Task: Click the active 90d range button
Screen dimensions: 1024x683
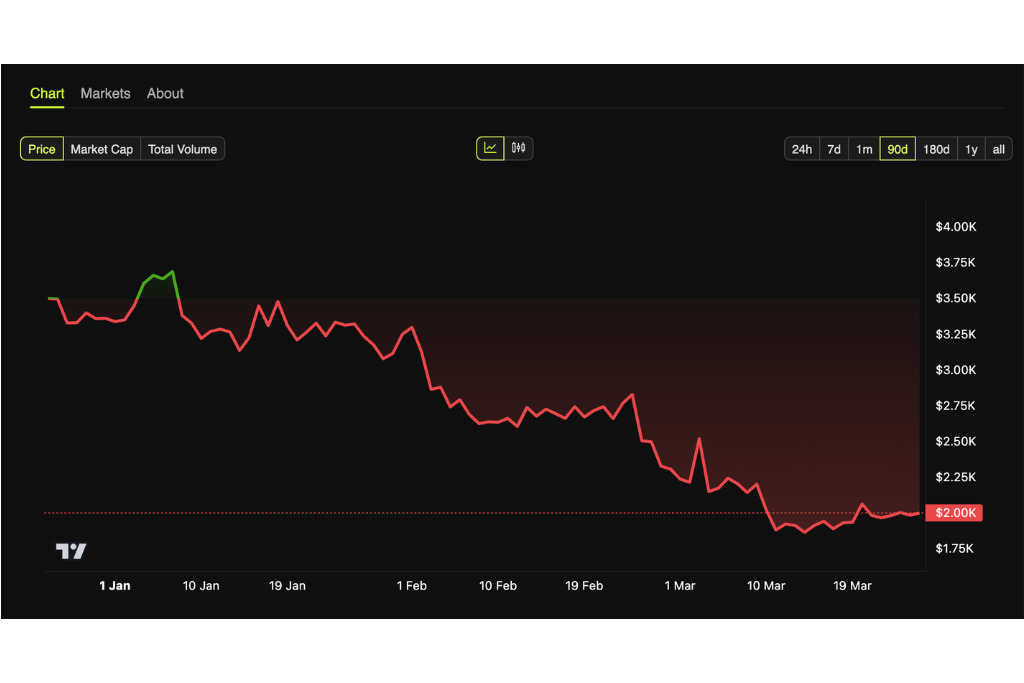Action: click(897, 149)
